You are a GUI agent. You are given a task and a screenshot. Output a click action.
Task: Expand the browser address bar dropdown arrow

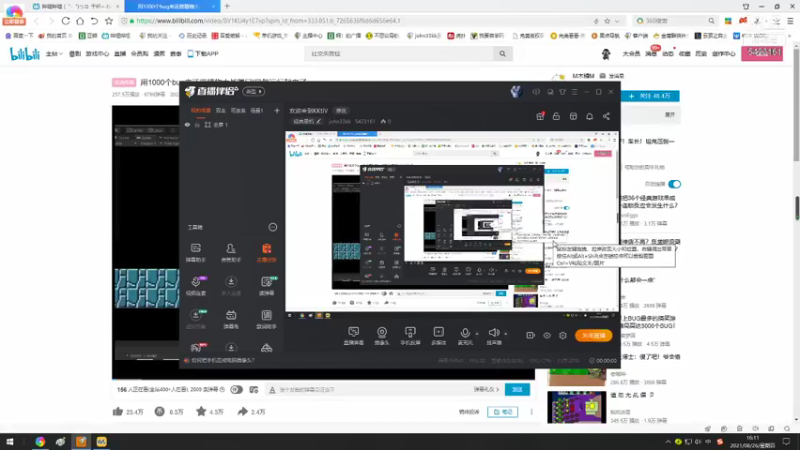[x=617, y=21]
